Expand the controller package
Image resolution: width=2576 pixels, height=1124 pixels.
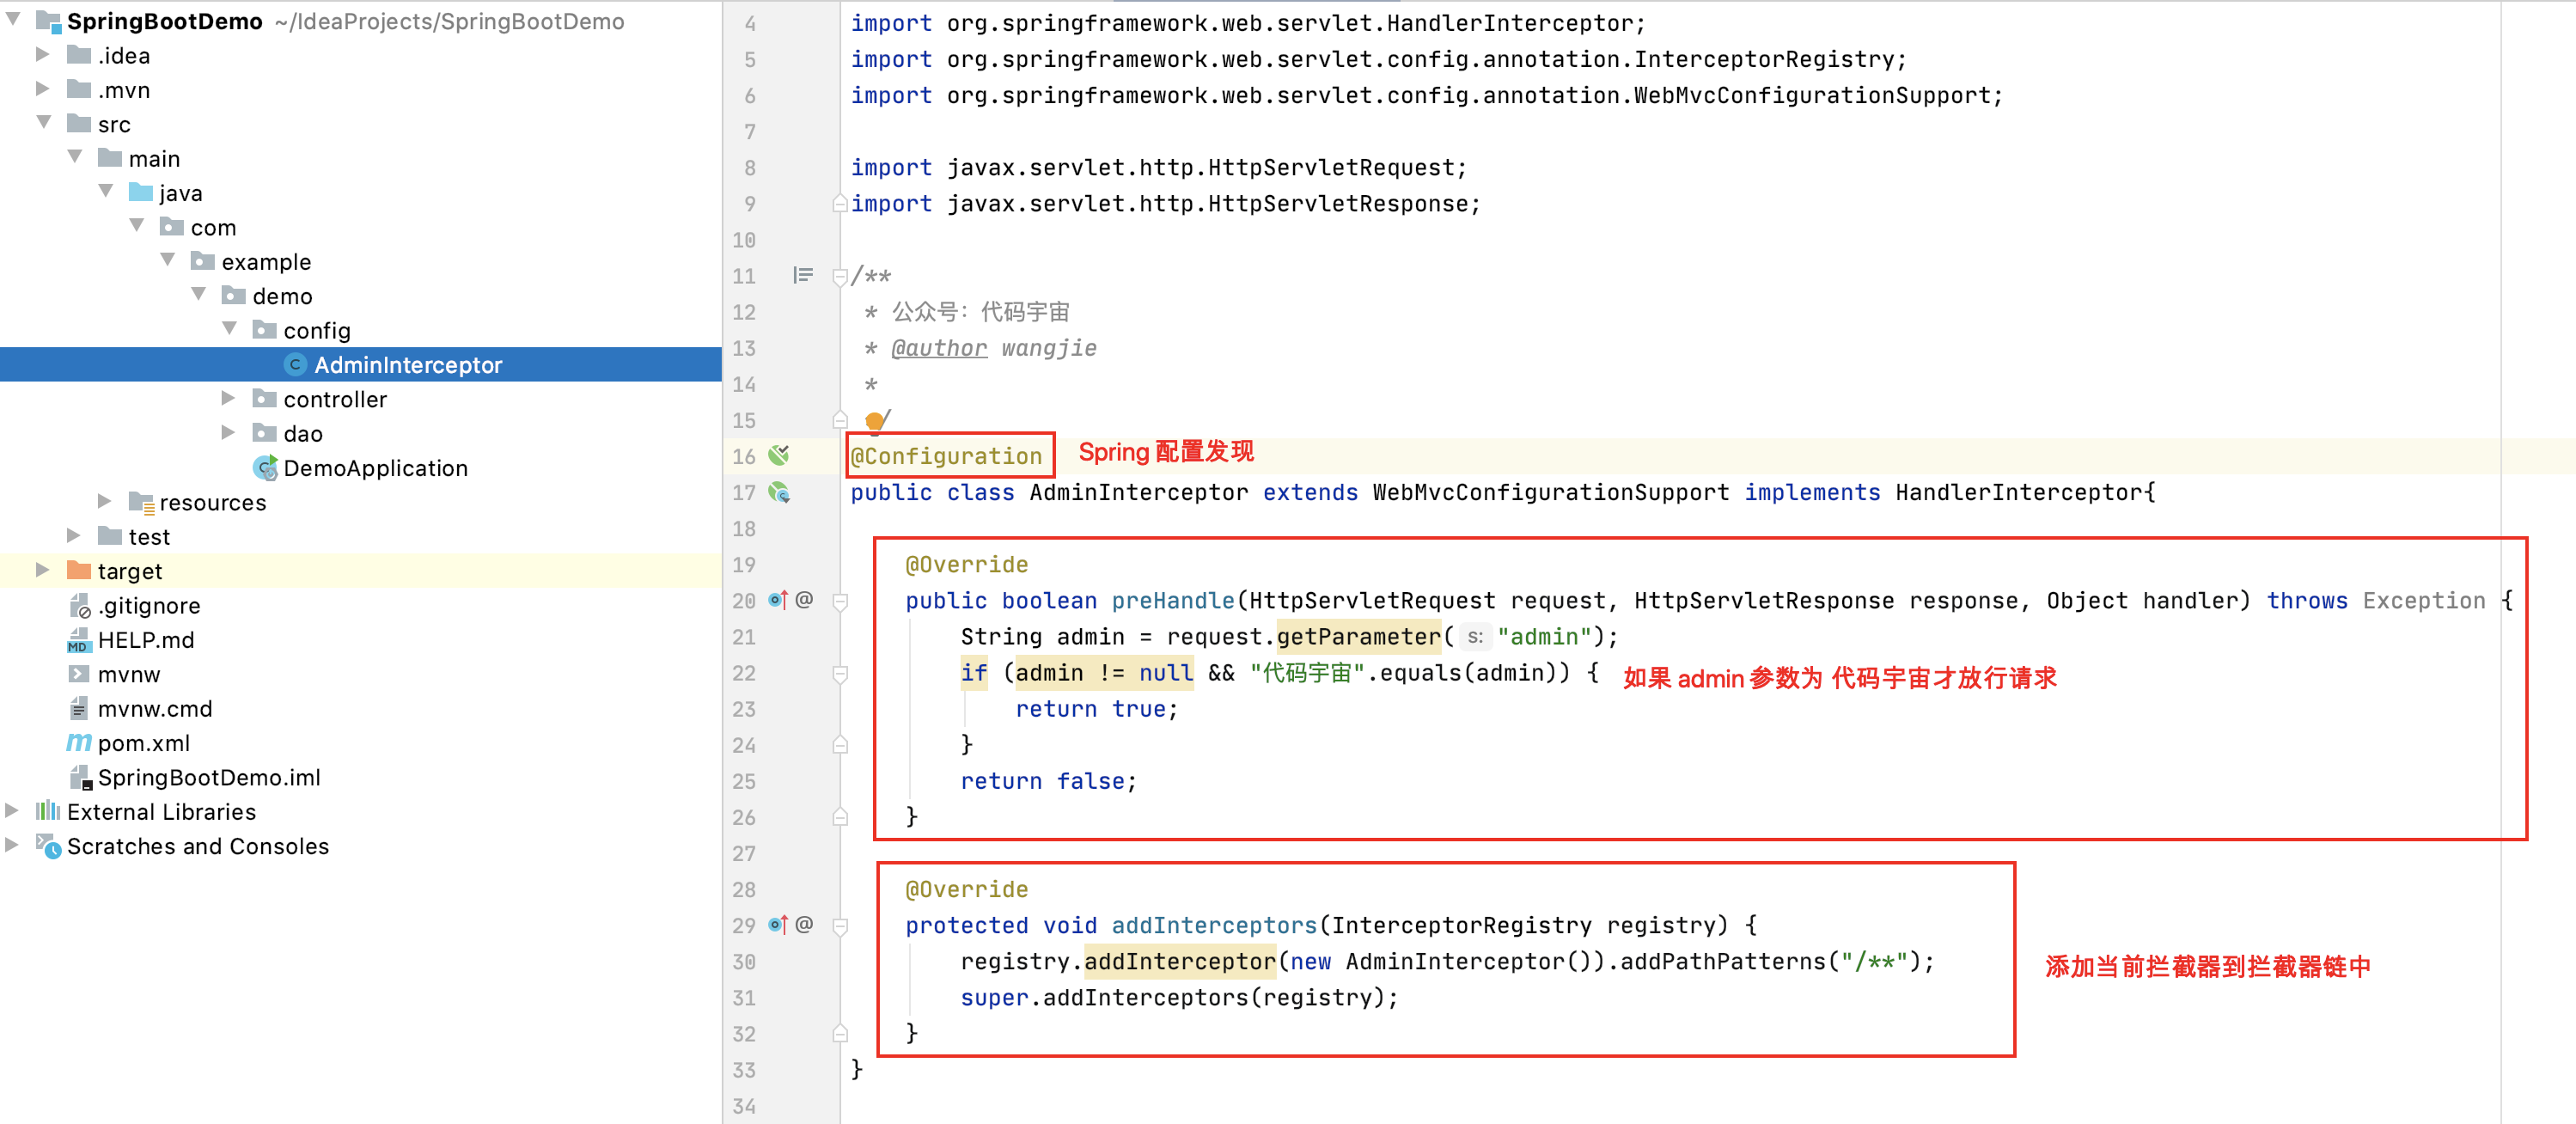point(228,399)
